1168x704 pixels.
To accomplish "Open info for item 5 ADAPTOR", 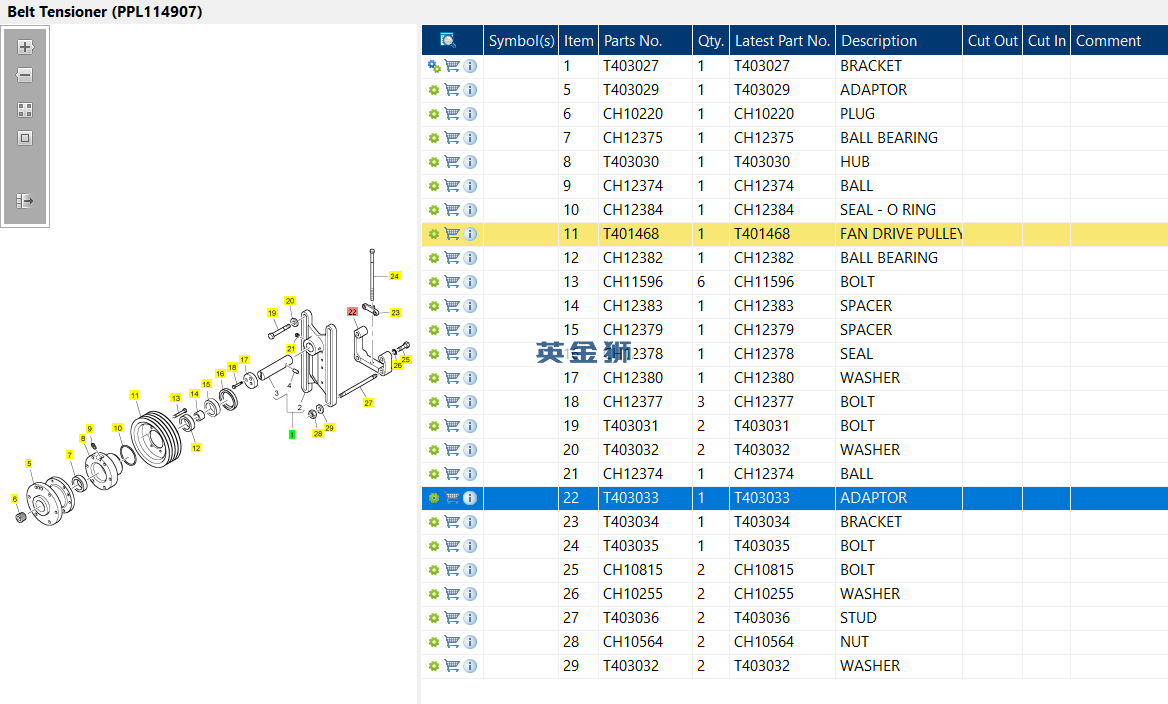I will (x=470, y=90).
